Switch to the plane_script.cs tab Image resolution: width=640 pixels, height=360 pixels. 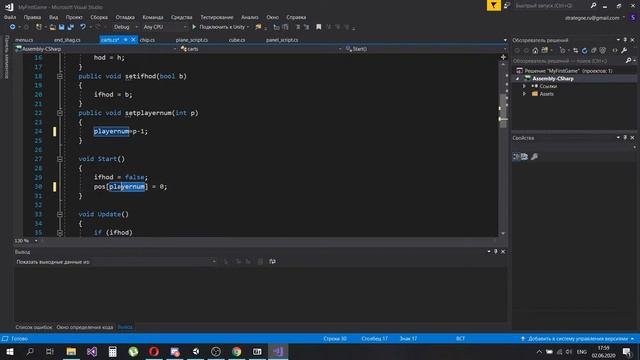pos(192,40)
